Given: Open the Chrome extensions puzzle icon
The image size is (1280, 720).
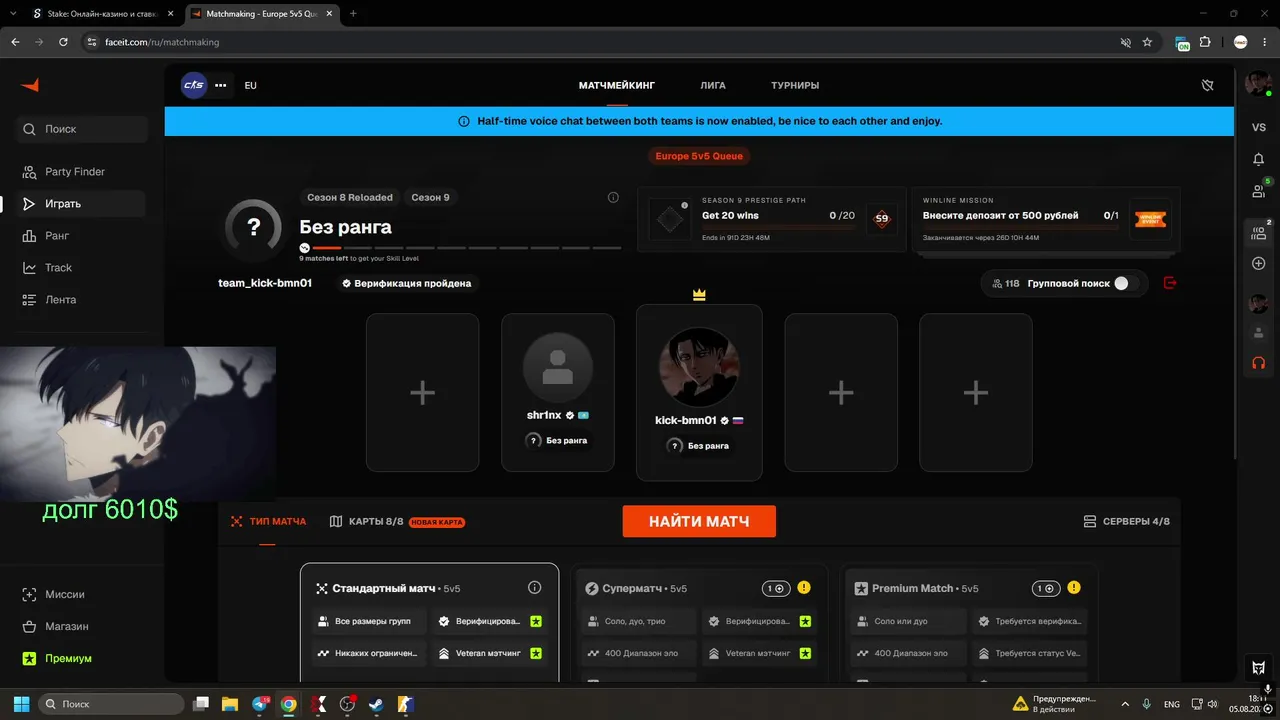Looking at the screenshot, I should pyautogui.click(x=1204, y=42).
